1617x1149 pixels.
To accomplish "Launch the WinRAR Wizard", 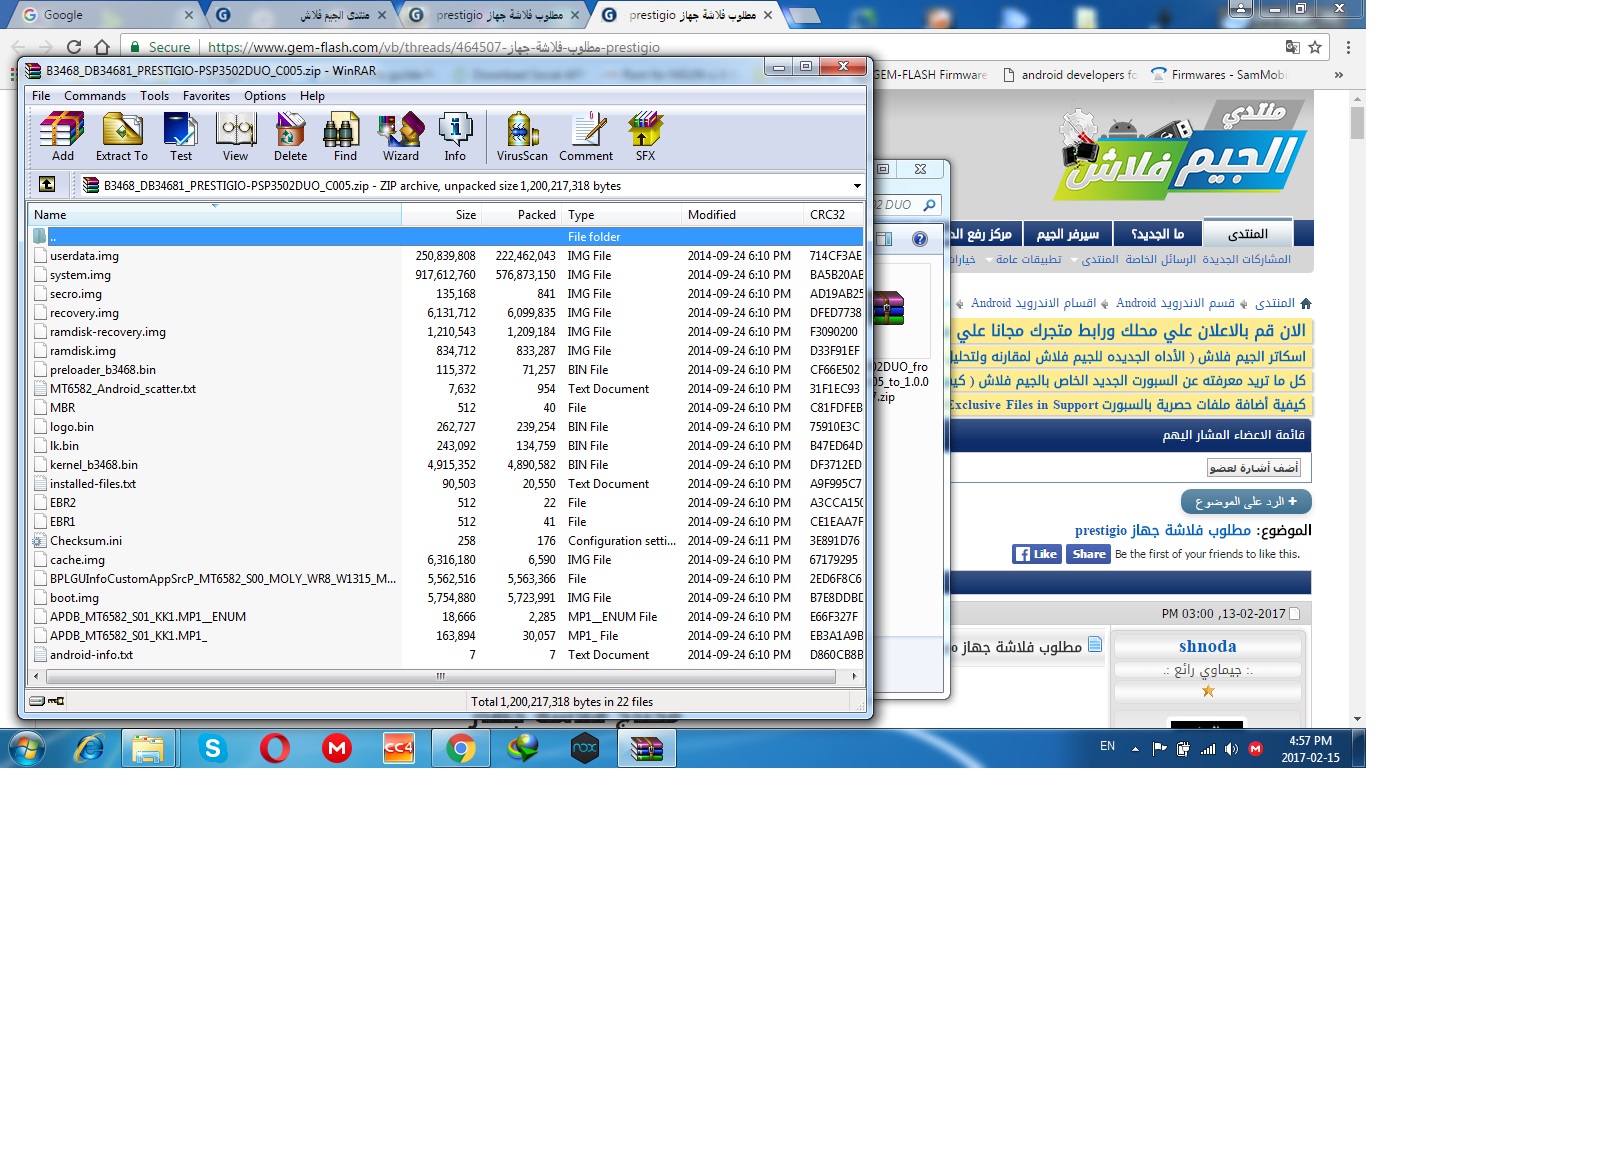I will point(401,137).
